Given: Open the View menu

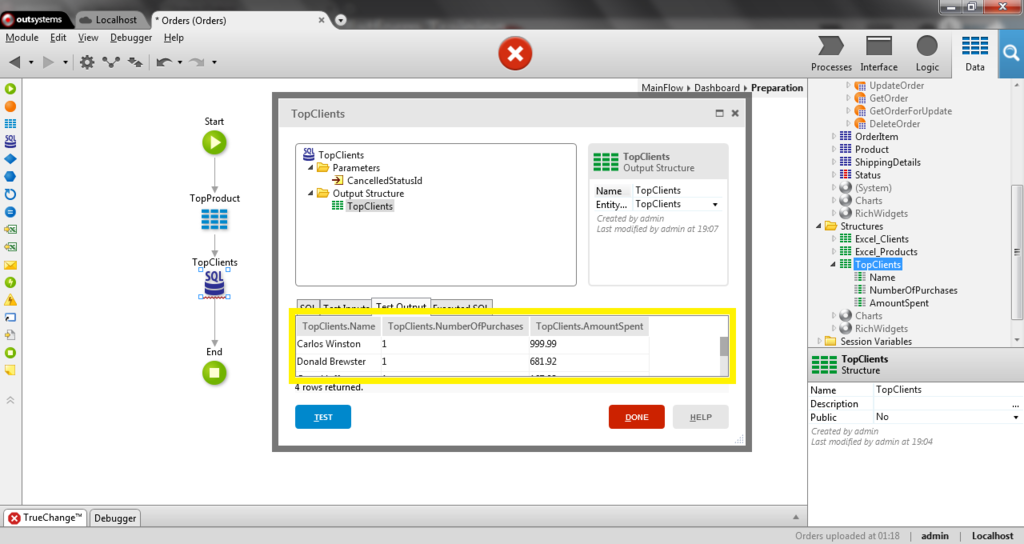Looking at the screenshot, I should pyautogui.click(x=88, y=38).
